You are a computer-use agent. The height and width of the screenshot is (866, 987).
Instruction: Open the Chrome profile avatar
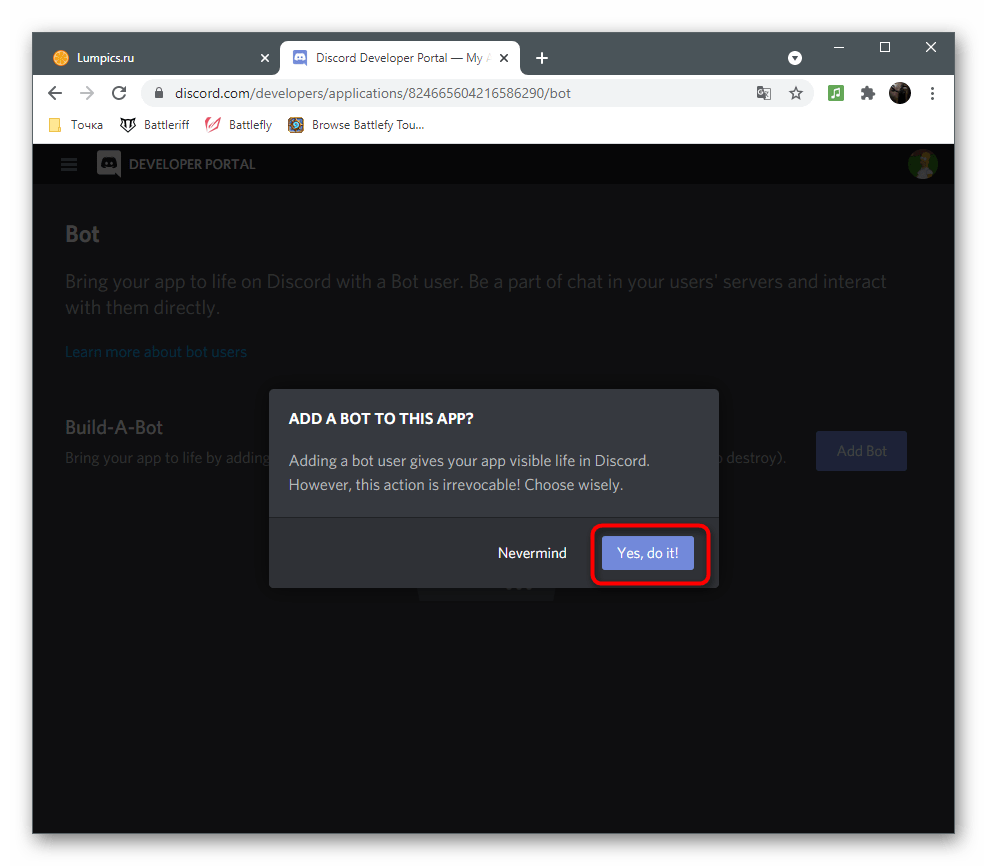click(x=900, y=93)
